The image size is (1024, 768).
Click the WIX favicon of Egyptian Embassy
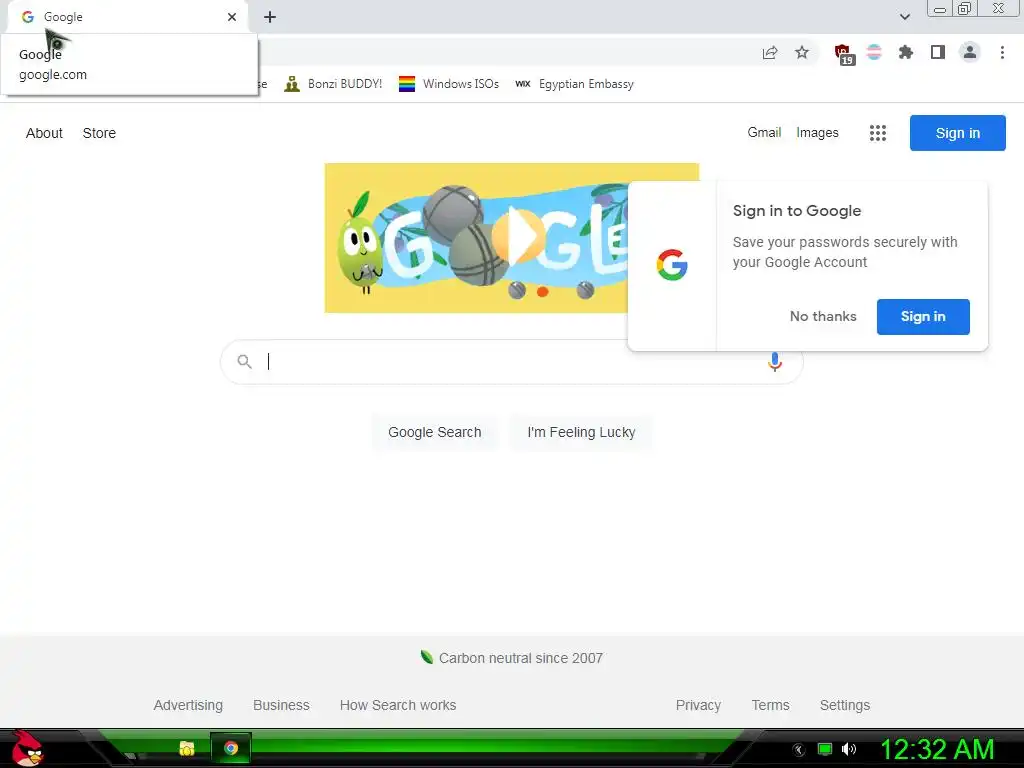click(522, 84)
